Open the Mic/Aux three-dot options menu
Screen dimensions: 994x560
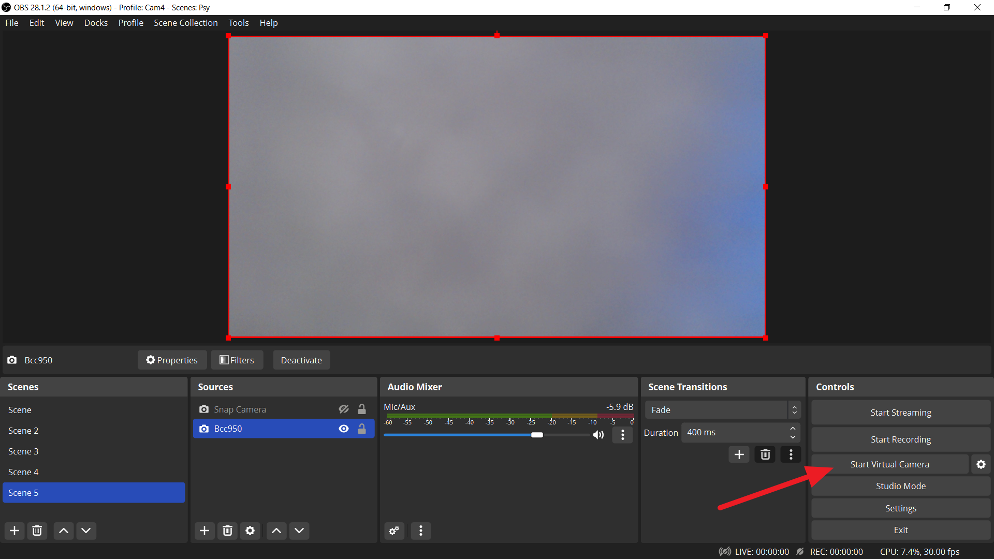(622, 435)
